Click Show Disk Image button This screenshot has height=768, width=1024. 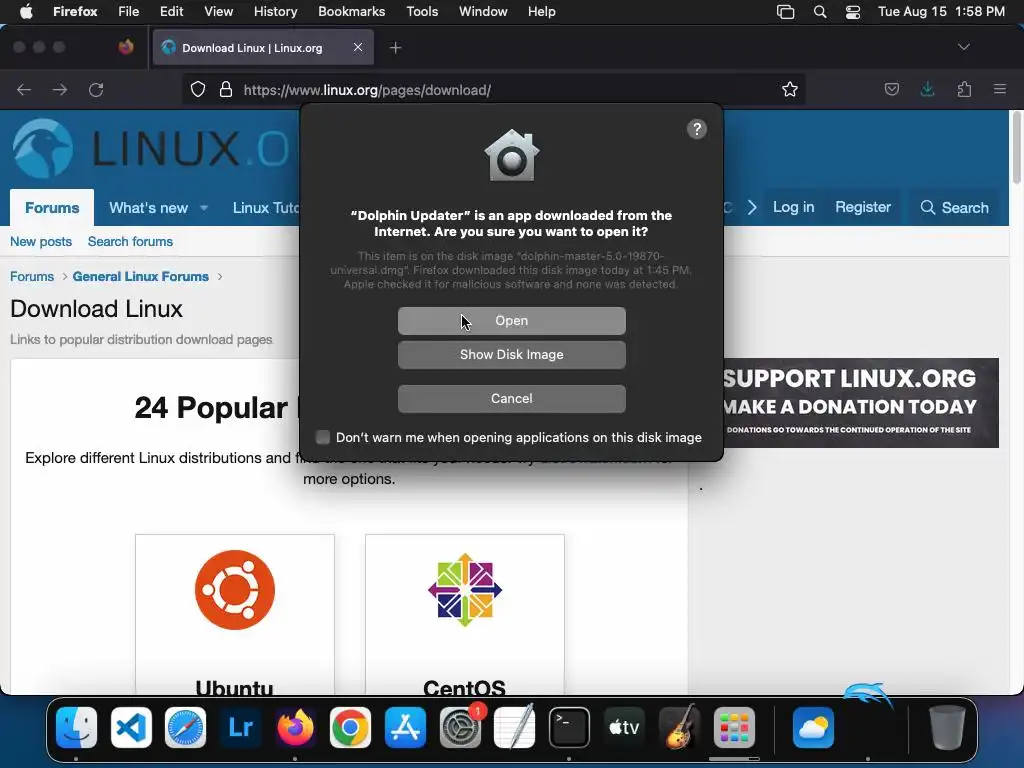click(x=511, y=355)
